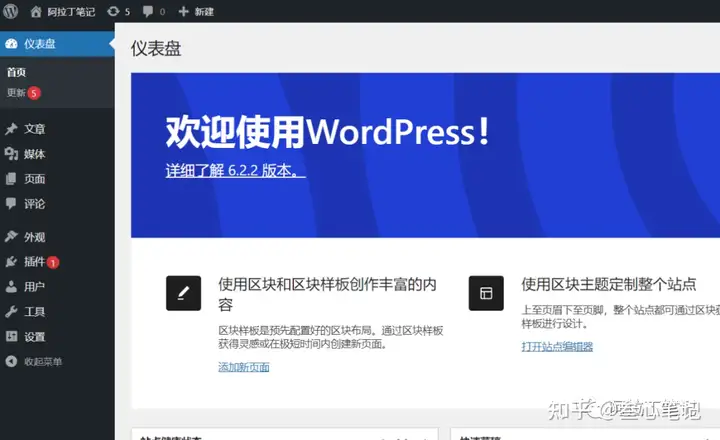The image size is (720, 440).
Task: Click the 欢迎使用WordPress! banner heading
Action: pos(328,132)
